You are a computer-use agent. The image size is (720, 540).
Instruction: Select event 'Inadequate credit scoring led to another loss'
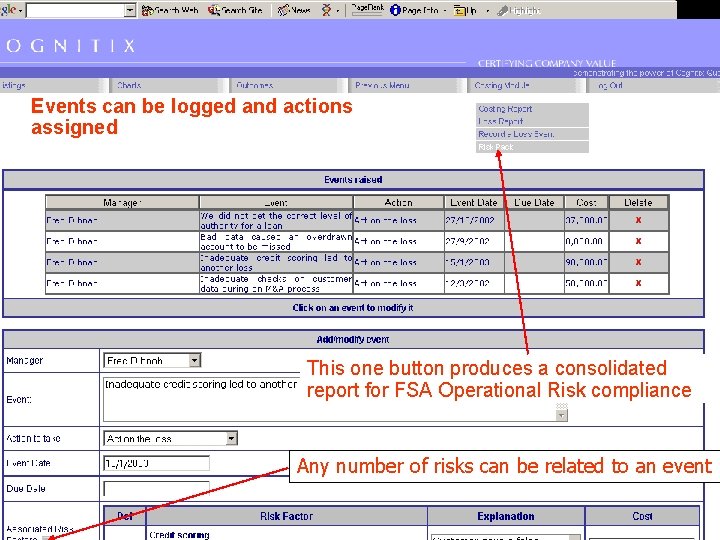click(276, 263)
